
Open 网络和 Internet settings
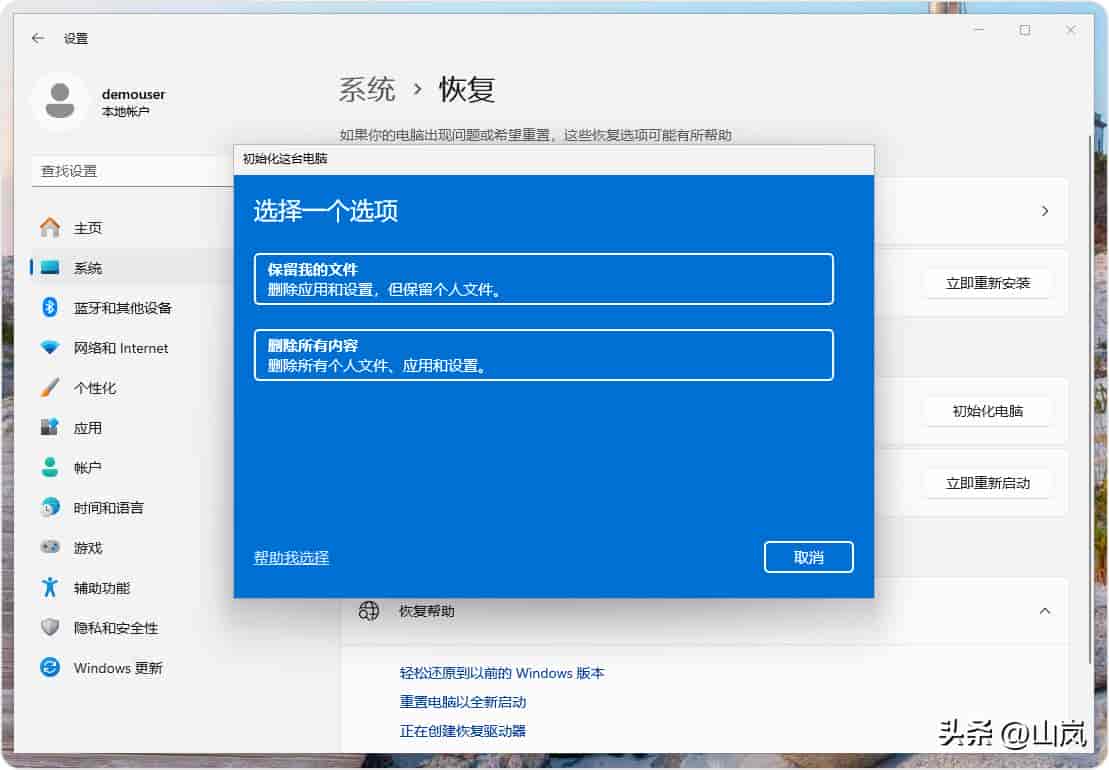tap(121, 348)
